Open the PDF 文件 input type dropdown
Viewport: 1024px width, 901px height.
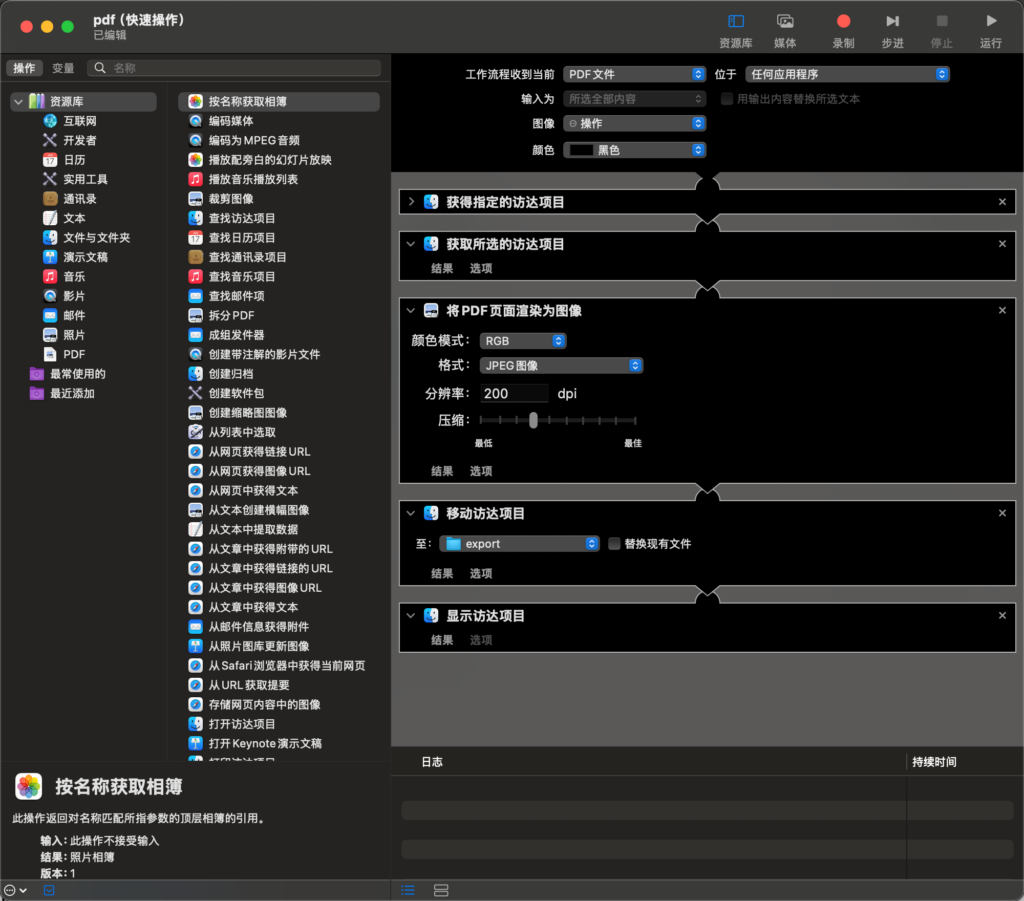pyautogui.click(x=635, y=74)
